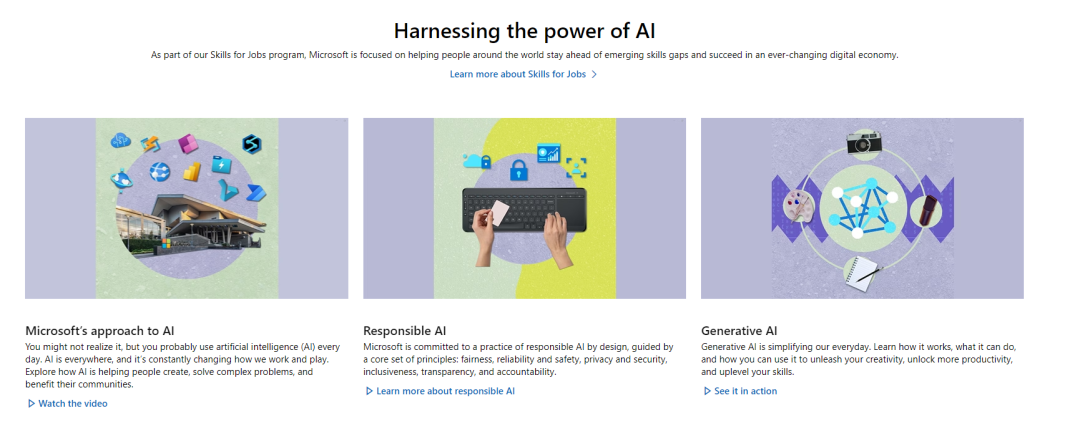Click the keyboard and hands thumbnail image

pos(524,209)
